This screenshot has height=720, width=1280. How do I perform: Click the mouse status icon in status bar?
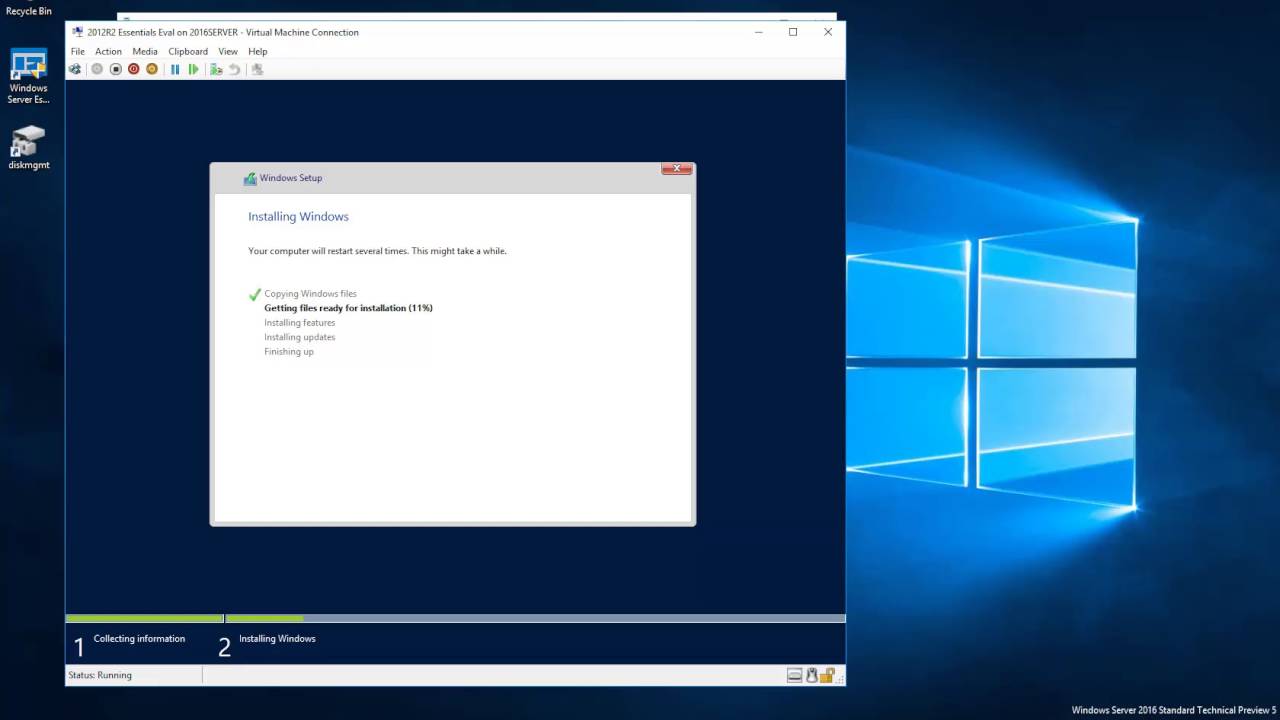[812, 675]
